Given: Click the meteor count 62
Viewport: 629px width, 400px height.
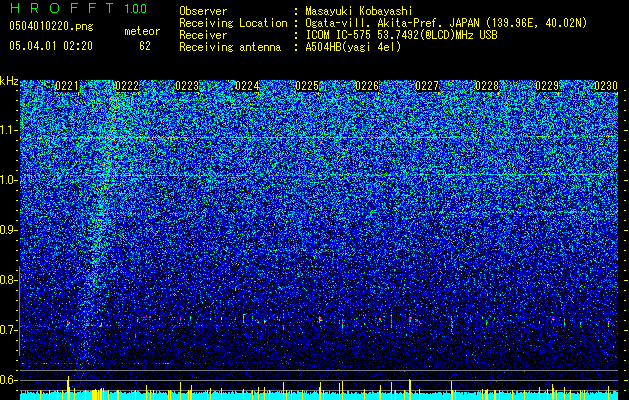Looking at the screenshot, I should [145, 46].
